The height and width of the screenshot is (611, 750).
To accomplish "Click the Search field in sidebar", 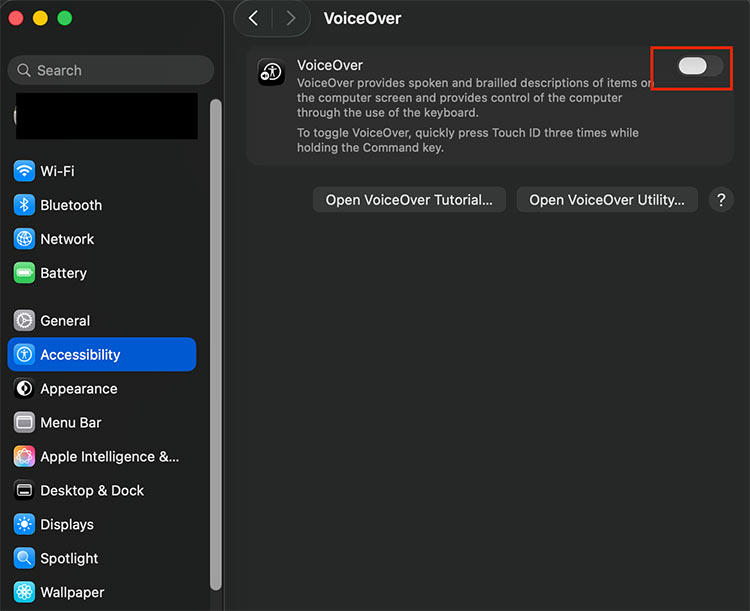I will pos(110,70).
